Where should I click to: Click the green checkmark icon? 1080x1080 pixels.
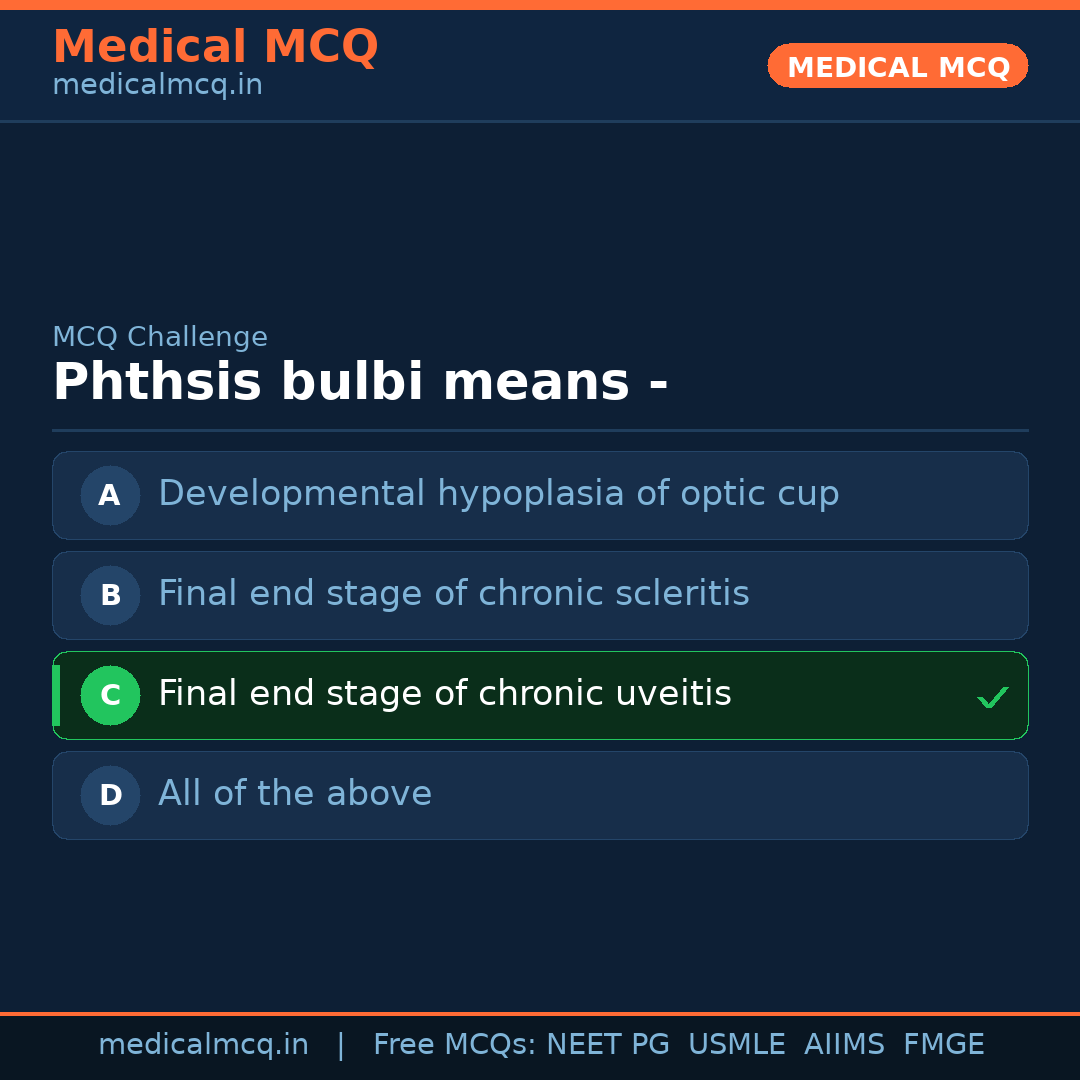point(992,697)
